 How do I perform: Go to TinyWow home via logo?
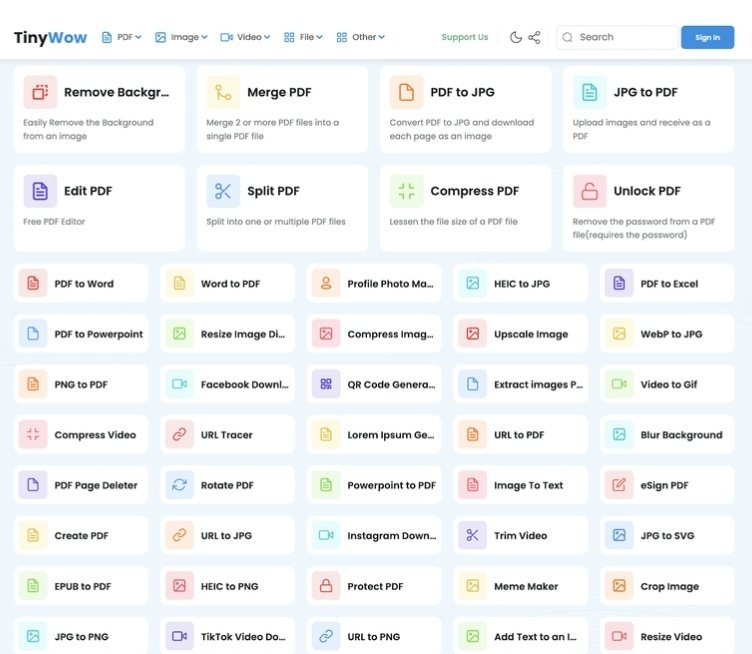click(50, 37)
